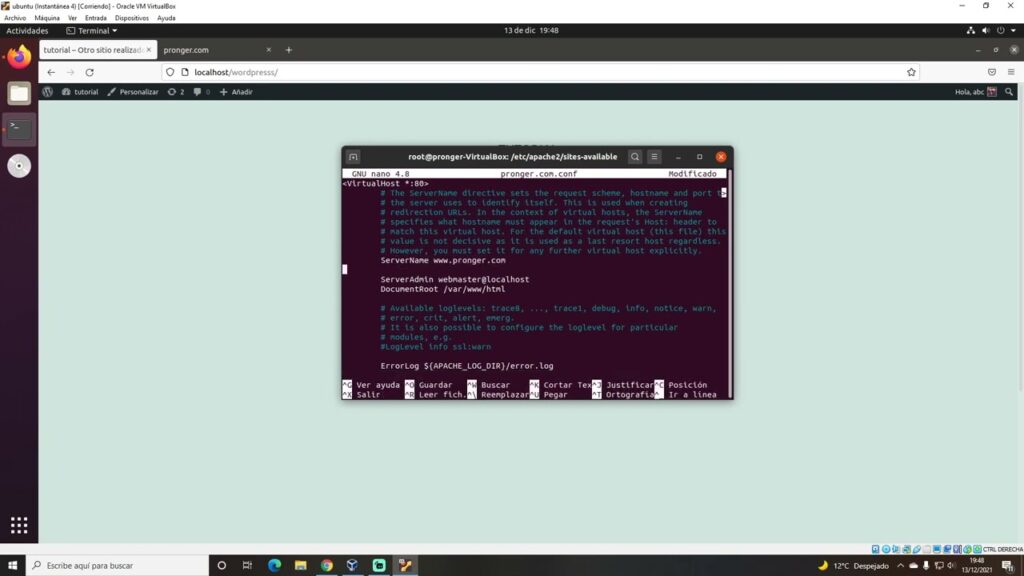Viewport: 1024px width, 576px height.
Task: Click the Personalizar link in admin bar
Action: click(x=133, y=92)
